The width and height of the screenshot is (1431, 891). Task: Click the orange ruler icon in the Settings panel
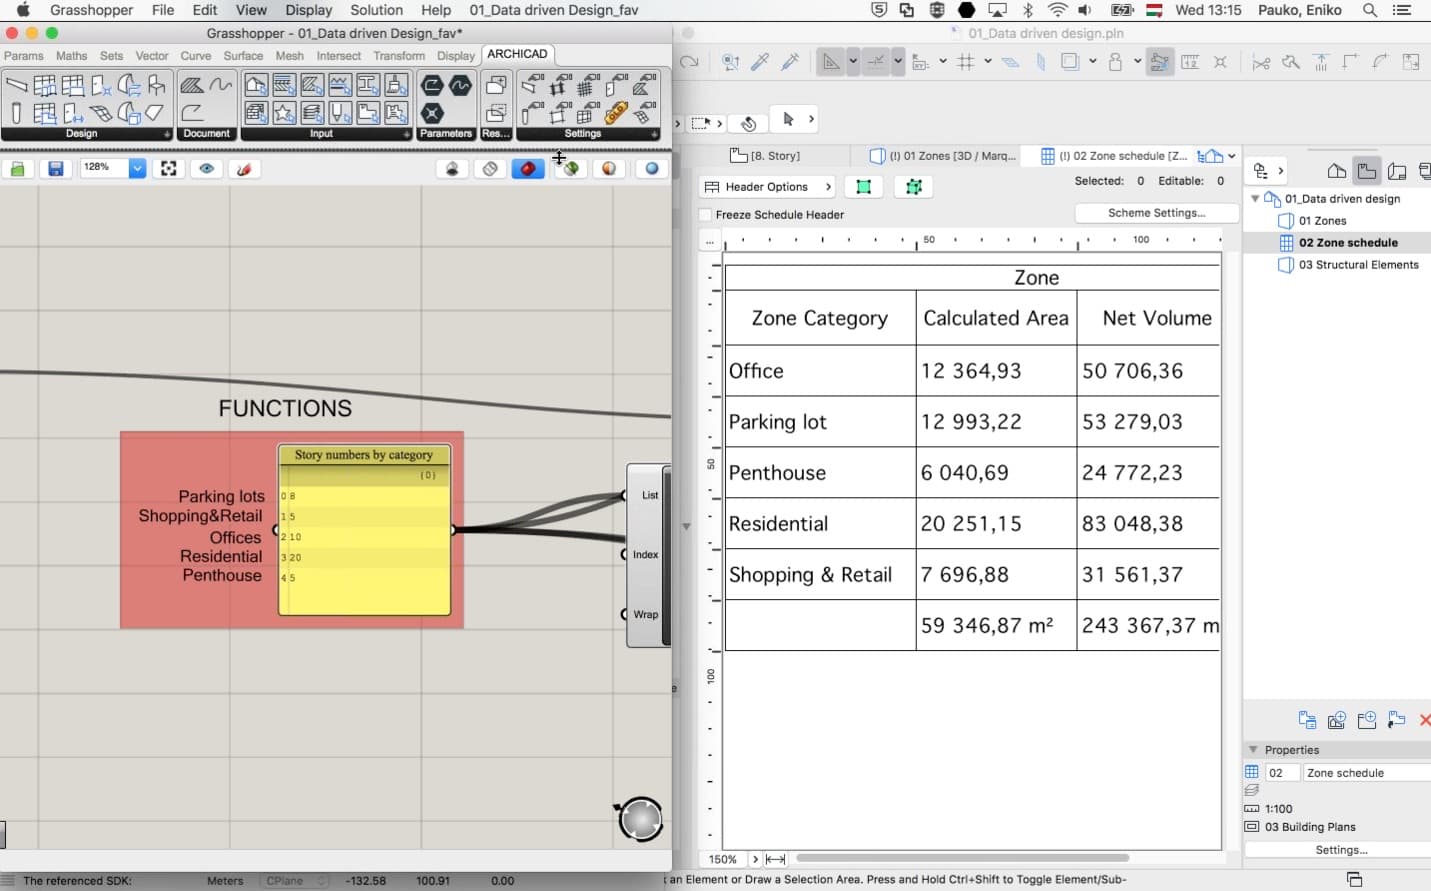pyautogui.click(x=617, y=113)
